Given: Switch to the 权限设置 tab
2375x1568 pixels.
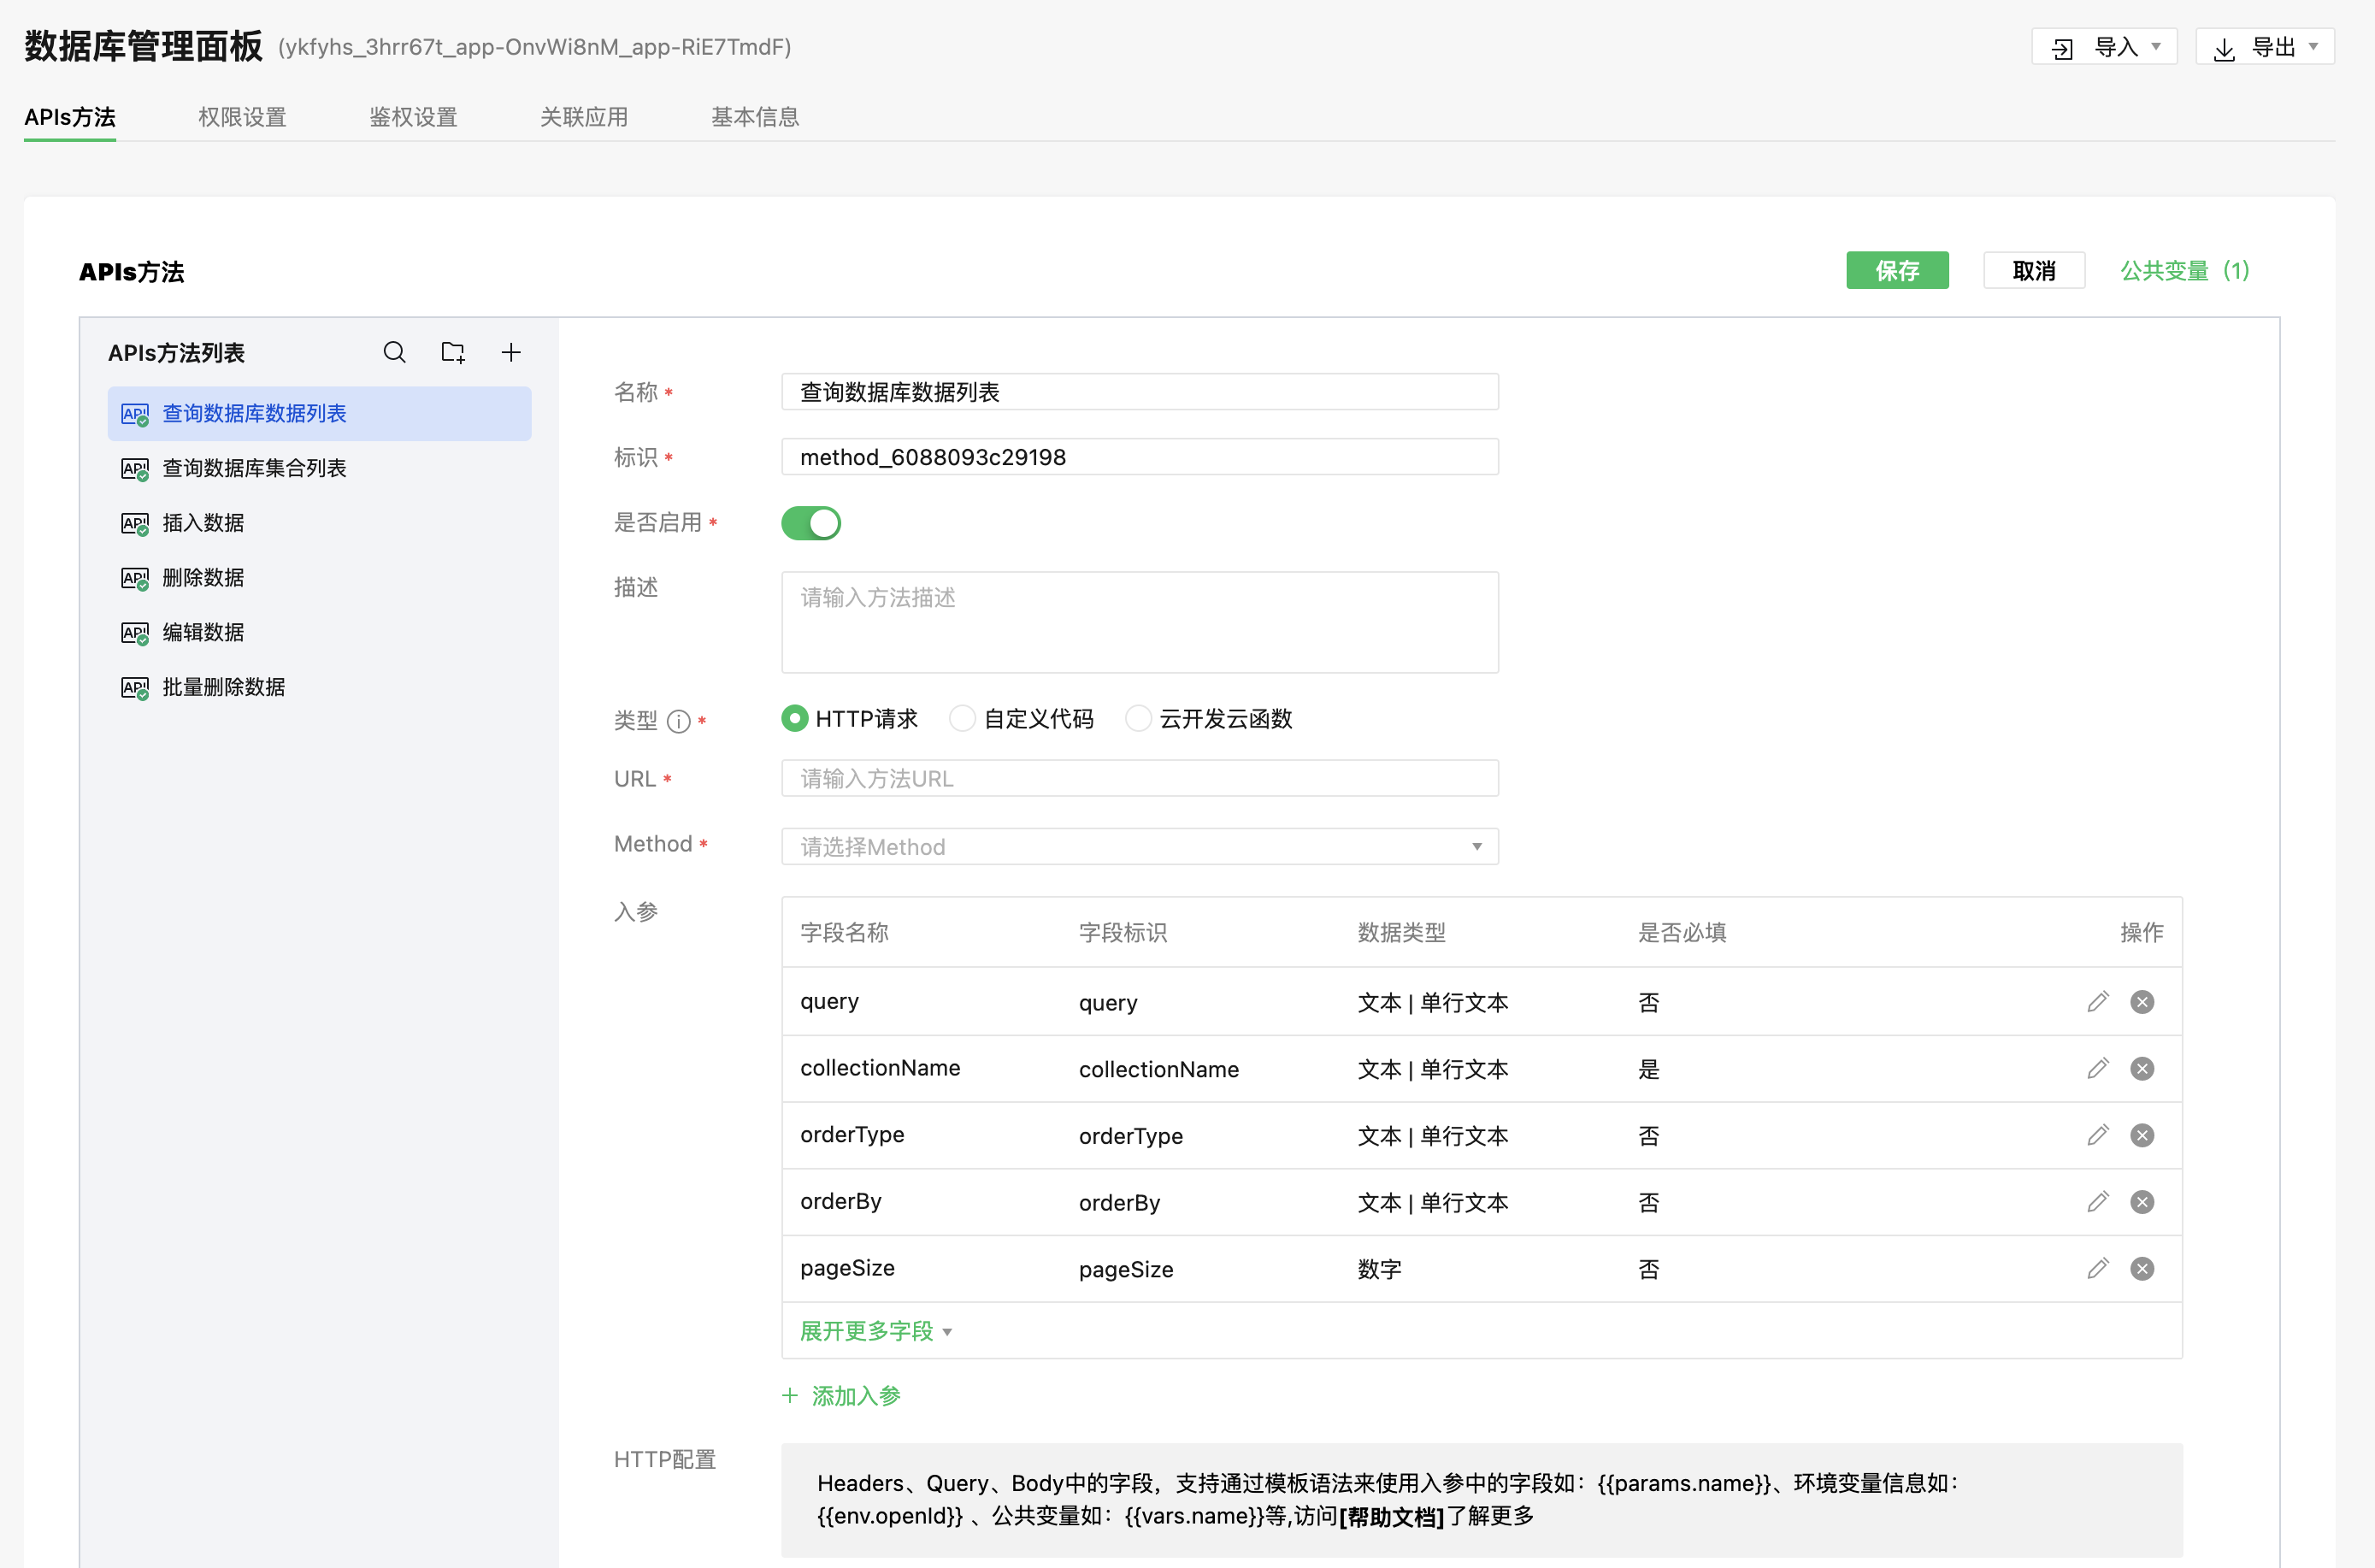Looking at the screenshot, I should tap(242, 117).
